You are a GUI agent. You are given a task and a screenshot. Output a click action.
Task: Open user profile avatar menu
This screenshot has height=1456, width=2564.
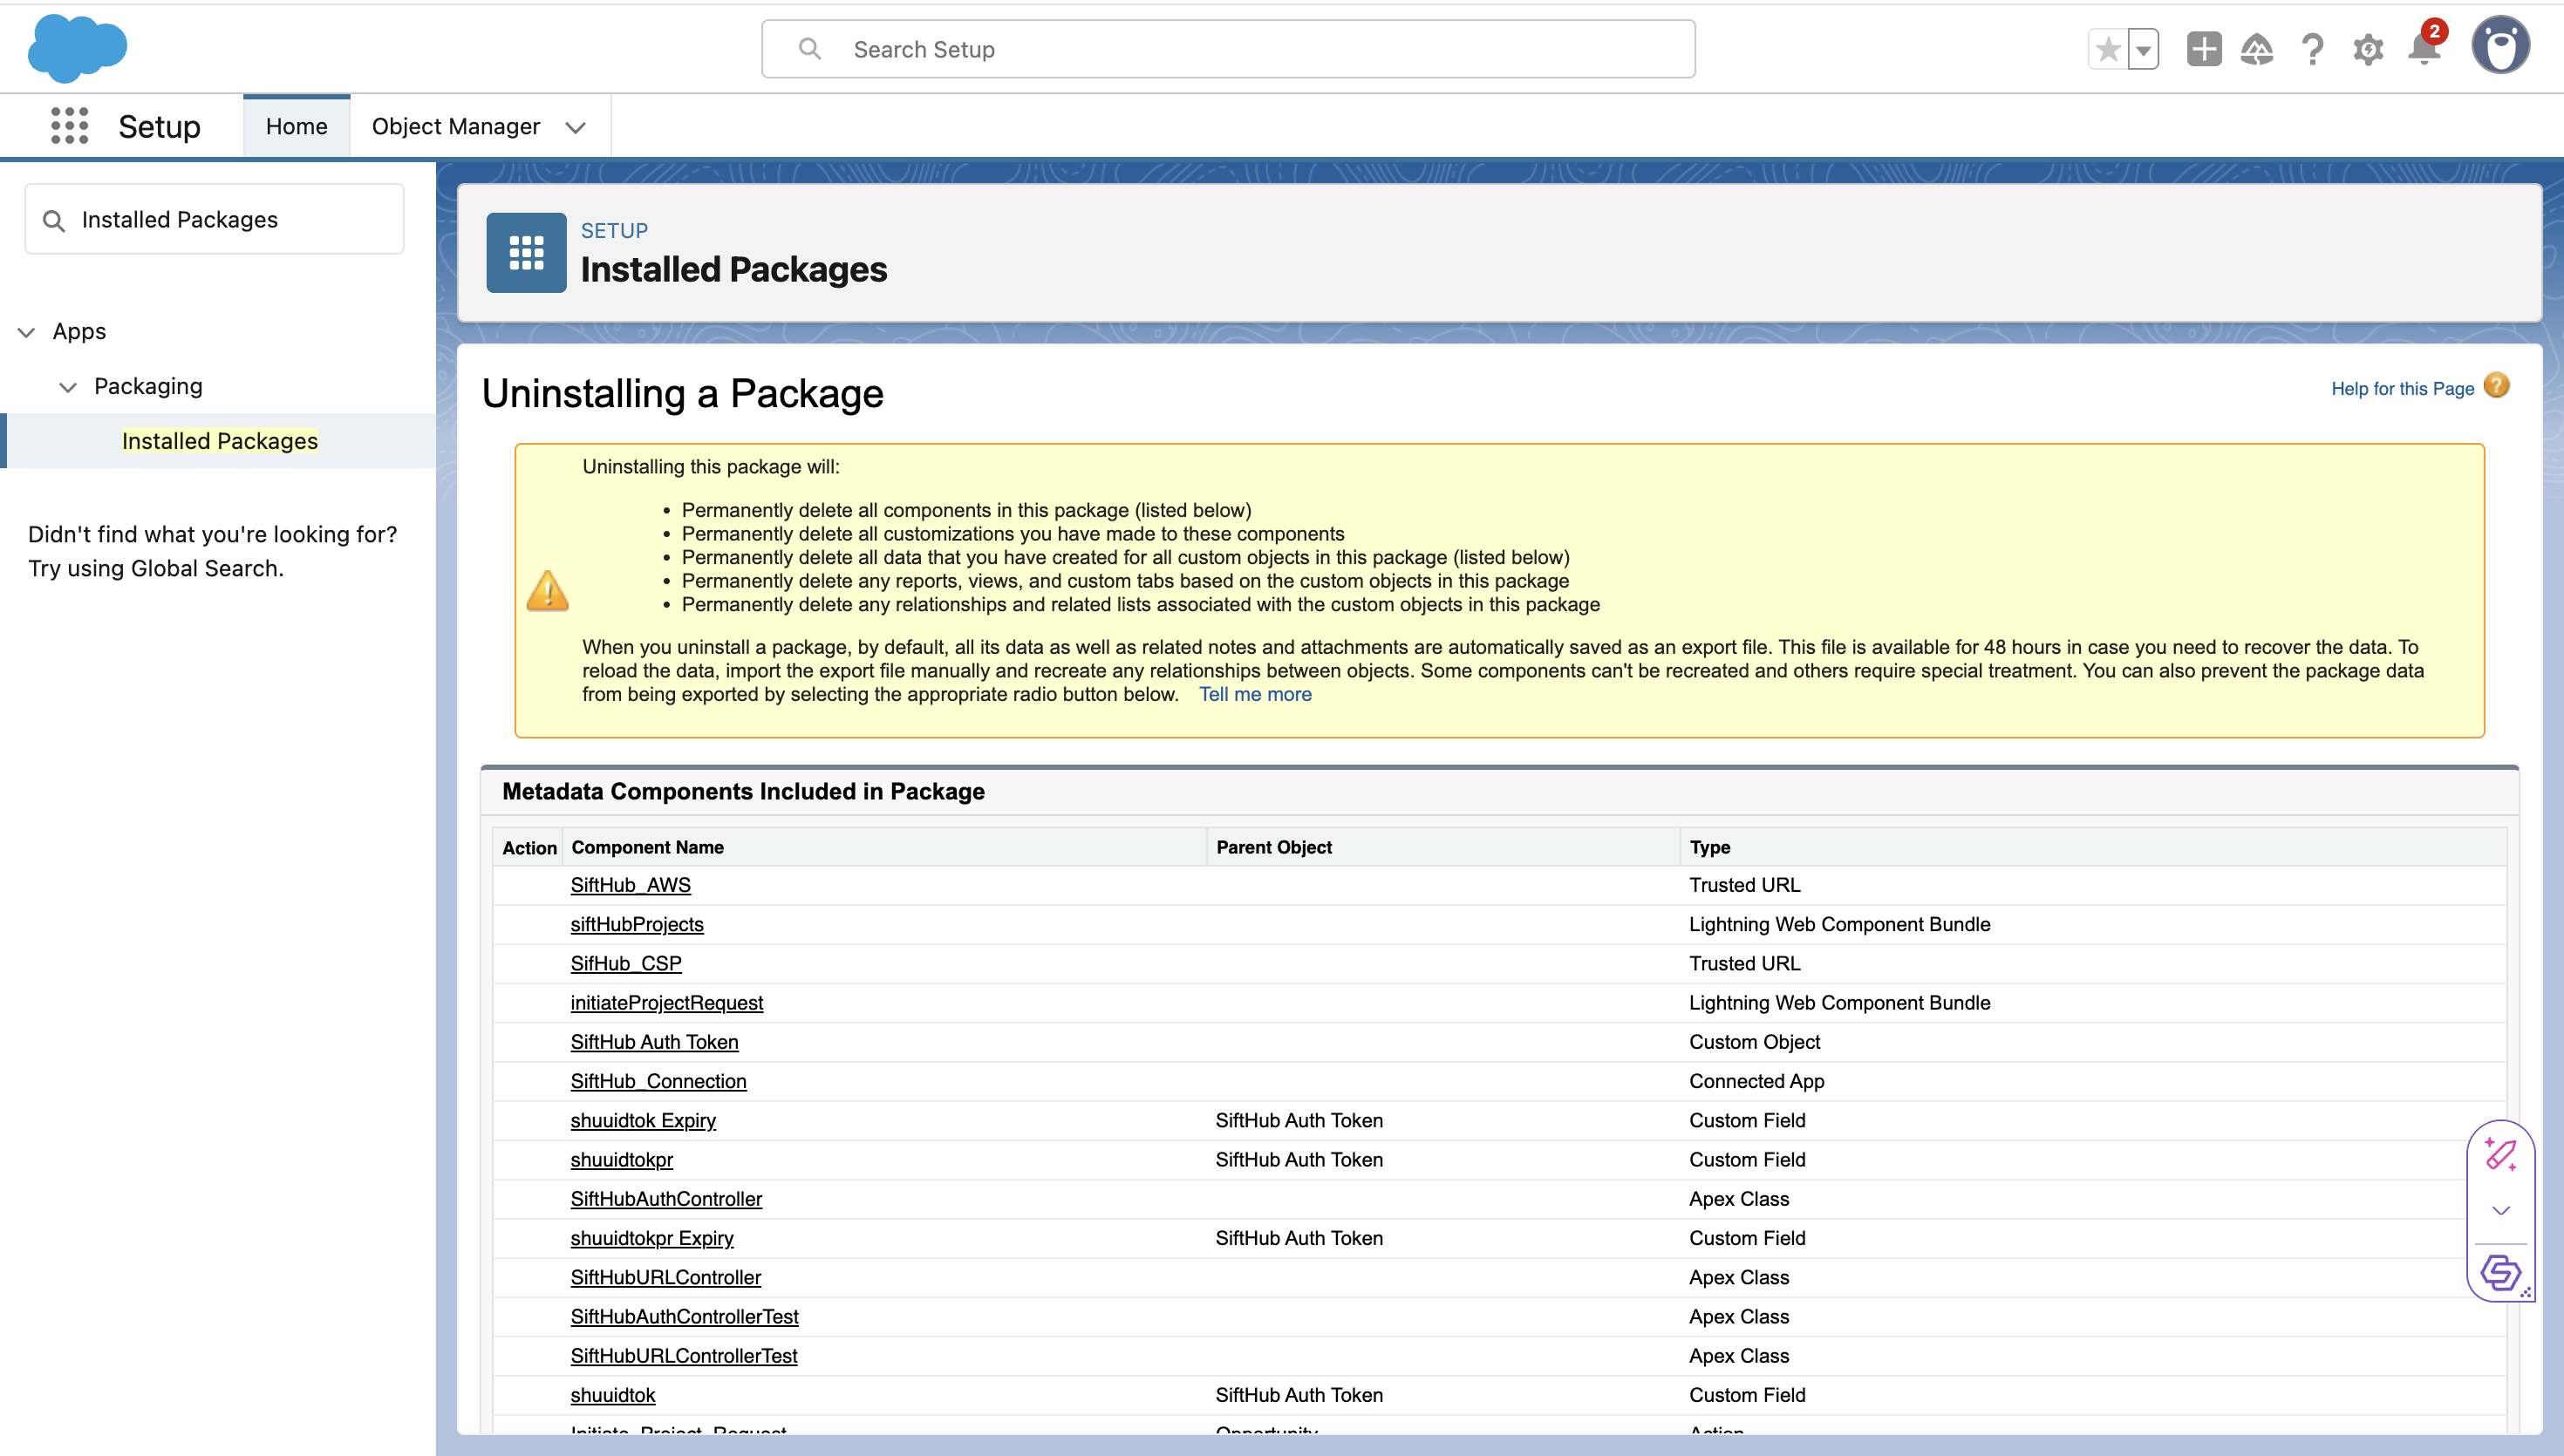tap(2500, 46)
